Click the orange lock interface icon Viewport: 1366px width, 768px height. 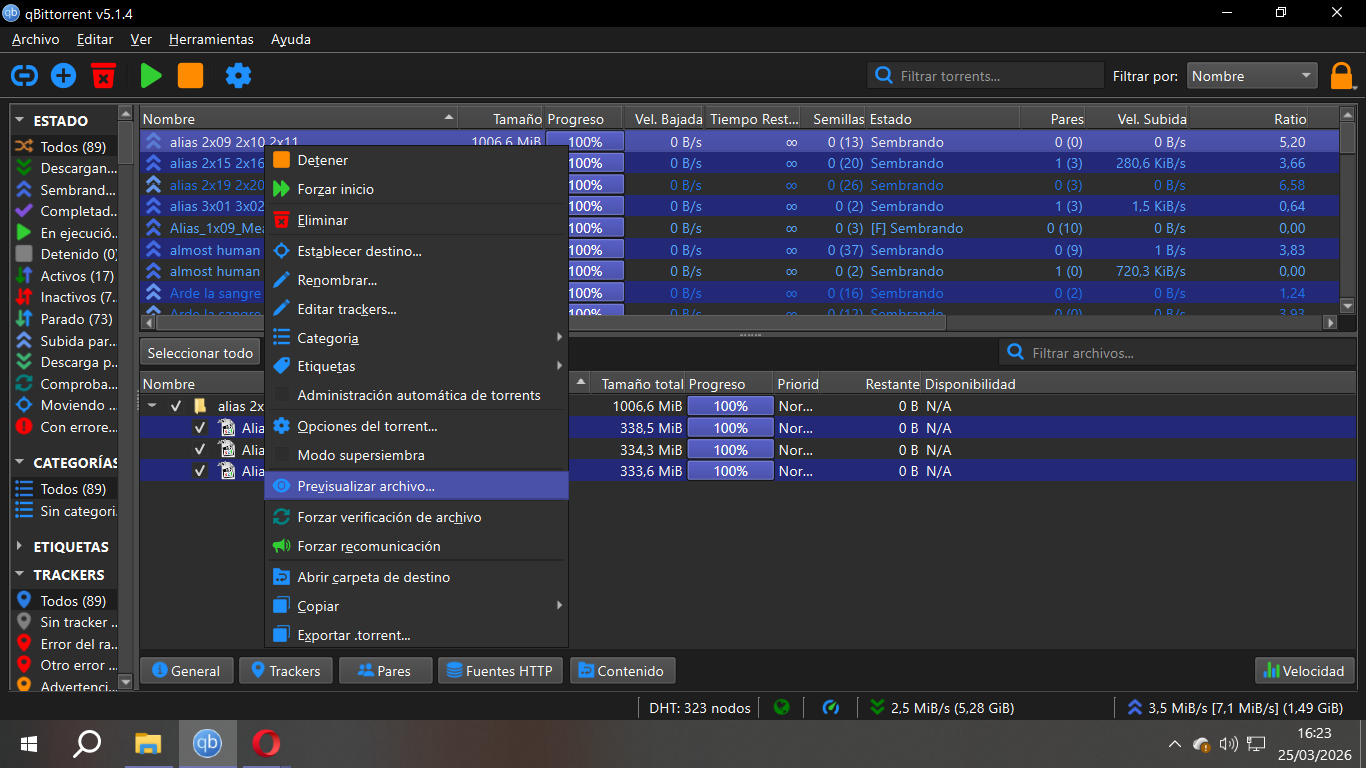[1340, 76]
